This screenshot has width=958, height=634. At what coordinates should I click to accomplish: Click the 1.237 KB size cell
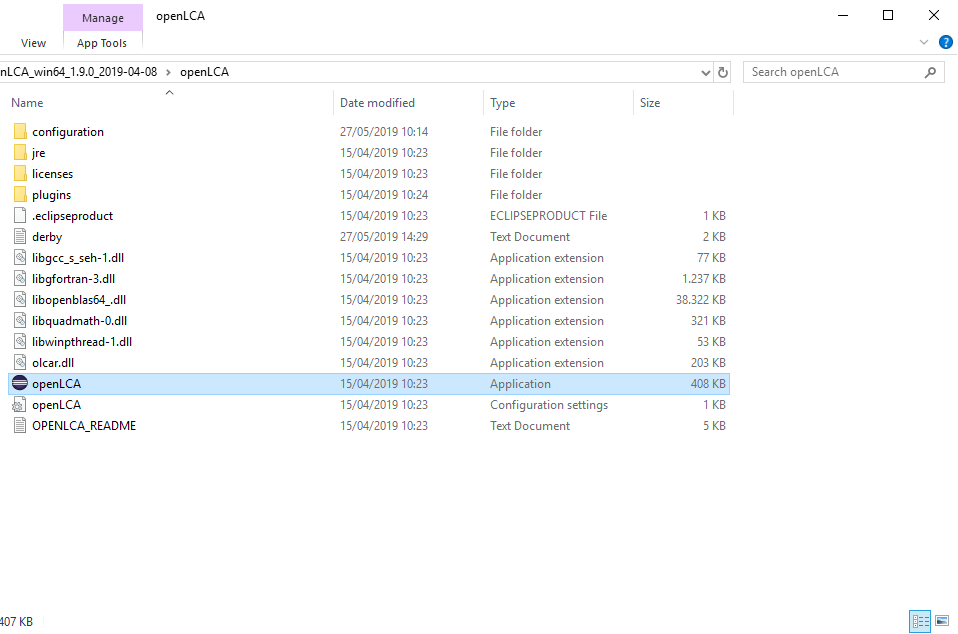click(703, 279)
